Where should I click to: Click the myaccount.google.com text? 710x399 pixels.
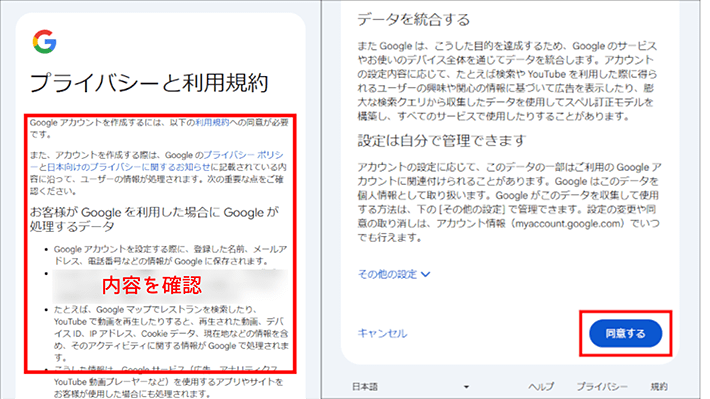click(x=568, y=223)
